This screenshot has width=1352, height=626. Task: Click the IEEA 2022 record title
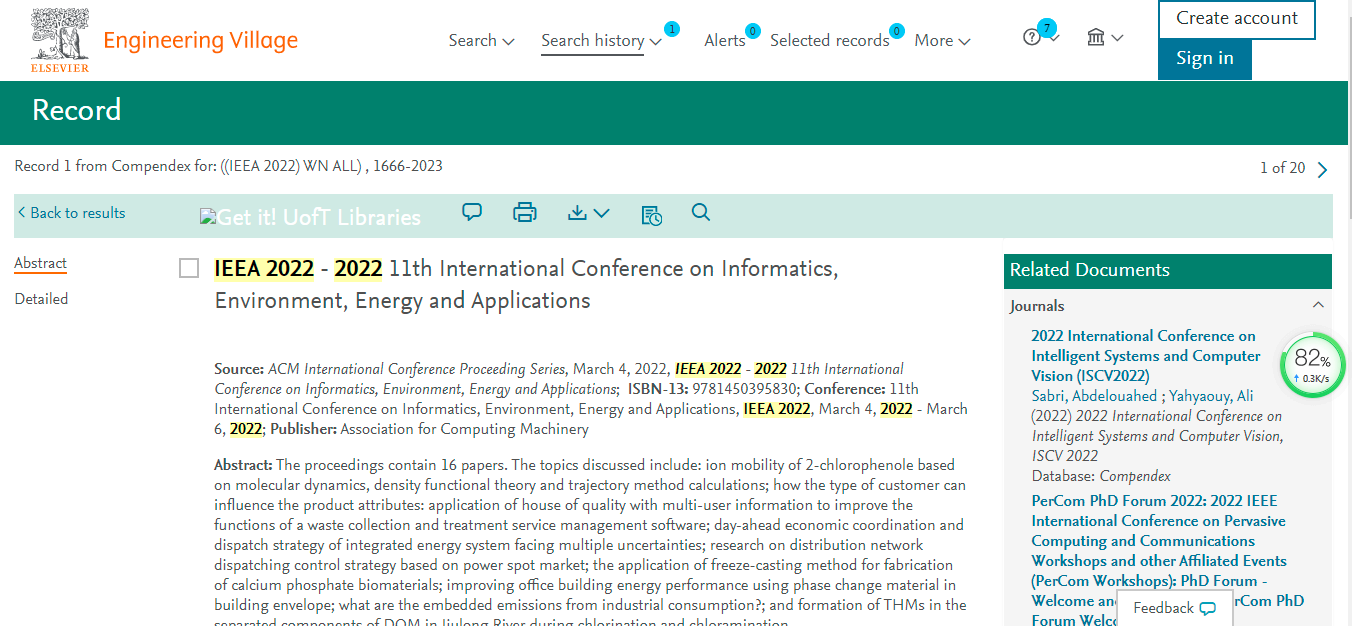tap(526, 285)
